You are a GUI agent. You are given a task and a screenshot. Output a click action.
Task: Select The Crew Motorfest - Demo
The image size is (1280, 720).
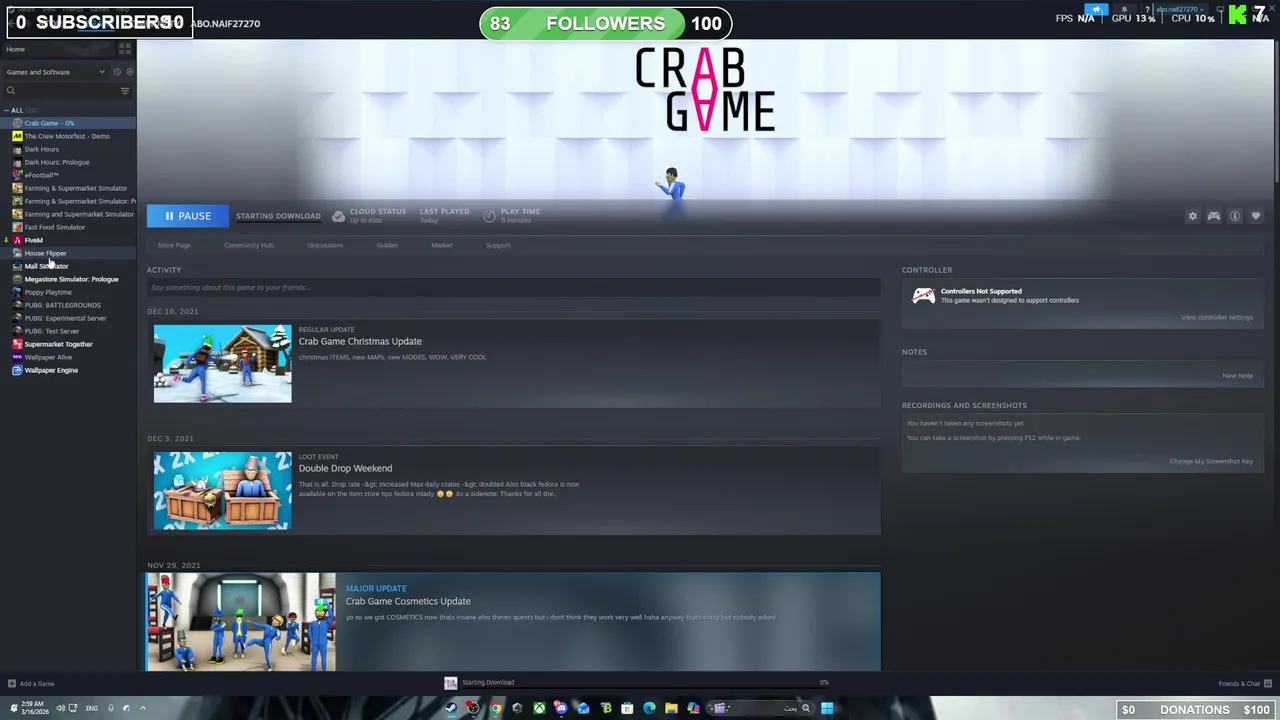[68, 136]
